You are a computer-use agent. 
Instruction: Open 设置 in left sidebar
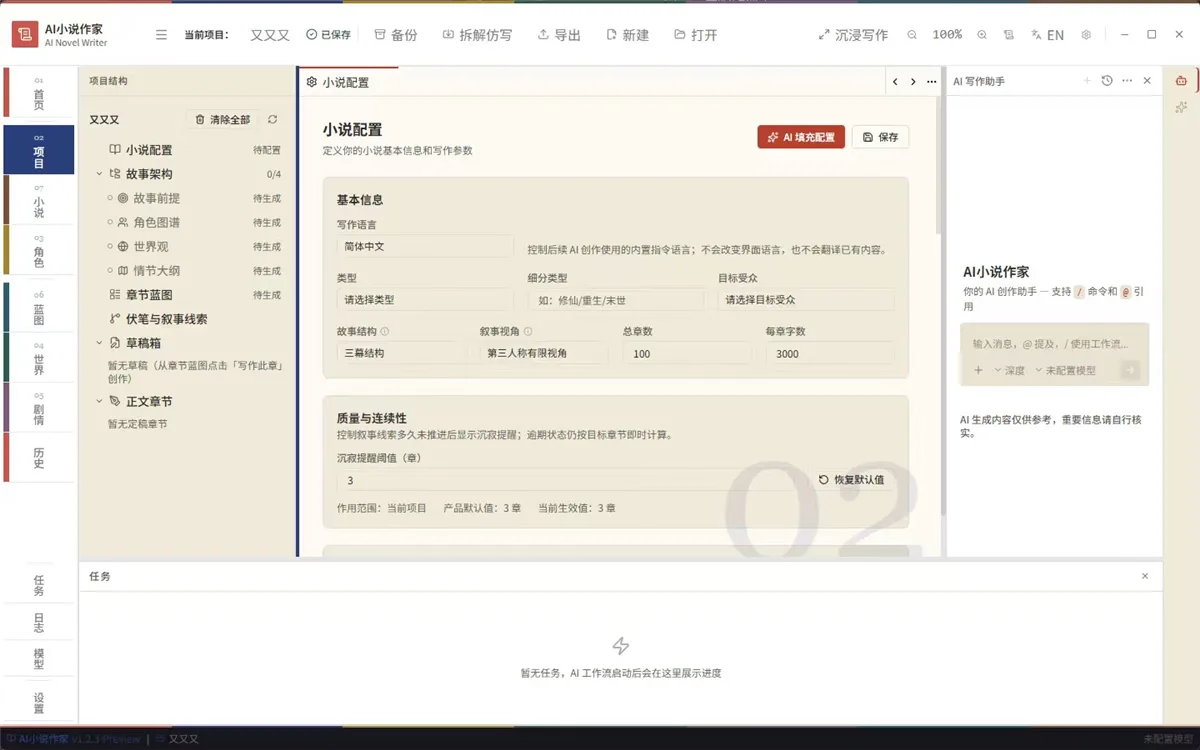click(x=39, y=702)
